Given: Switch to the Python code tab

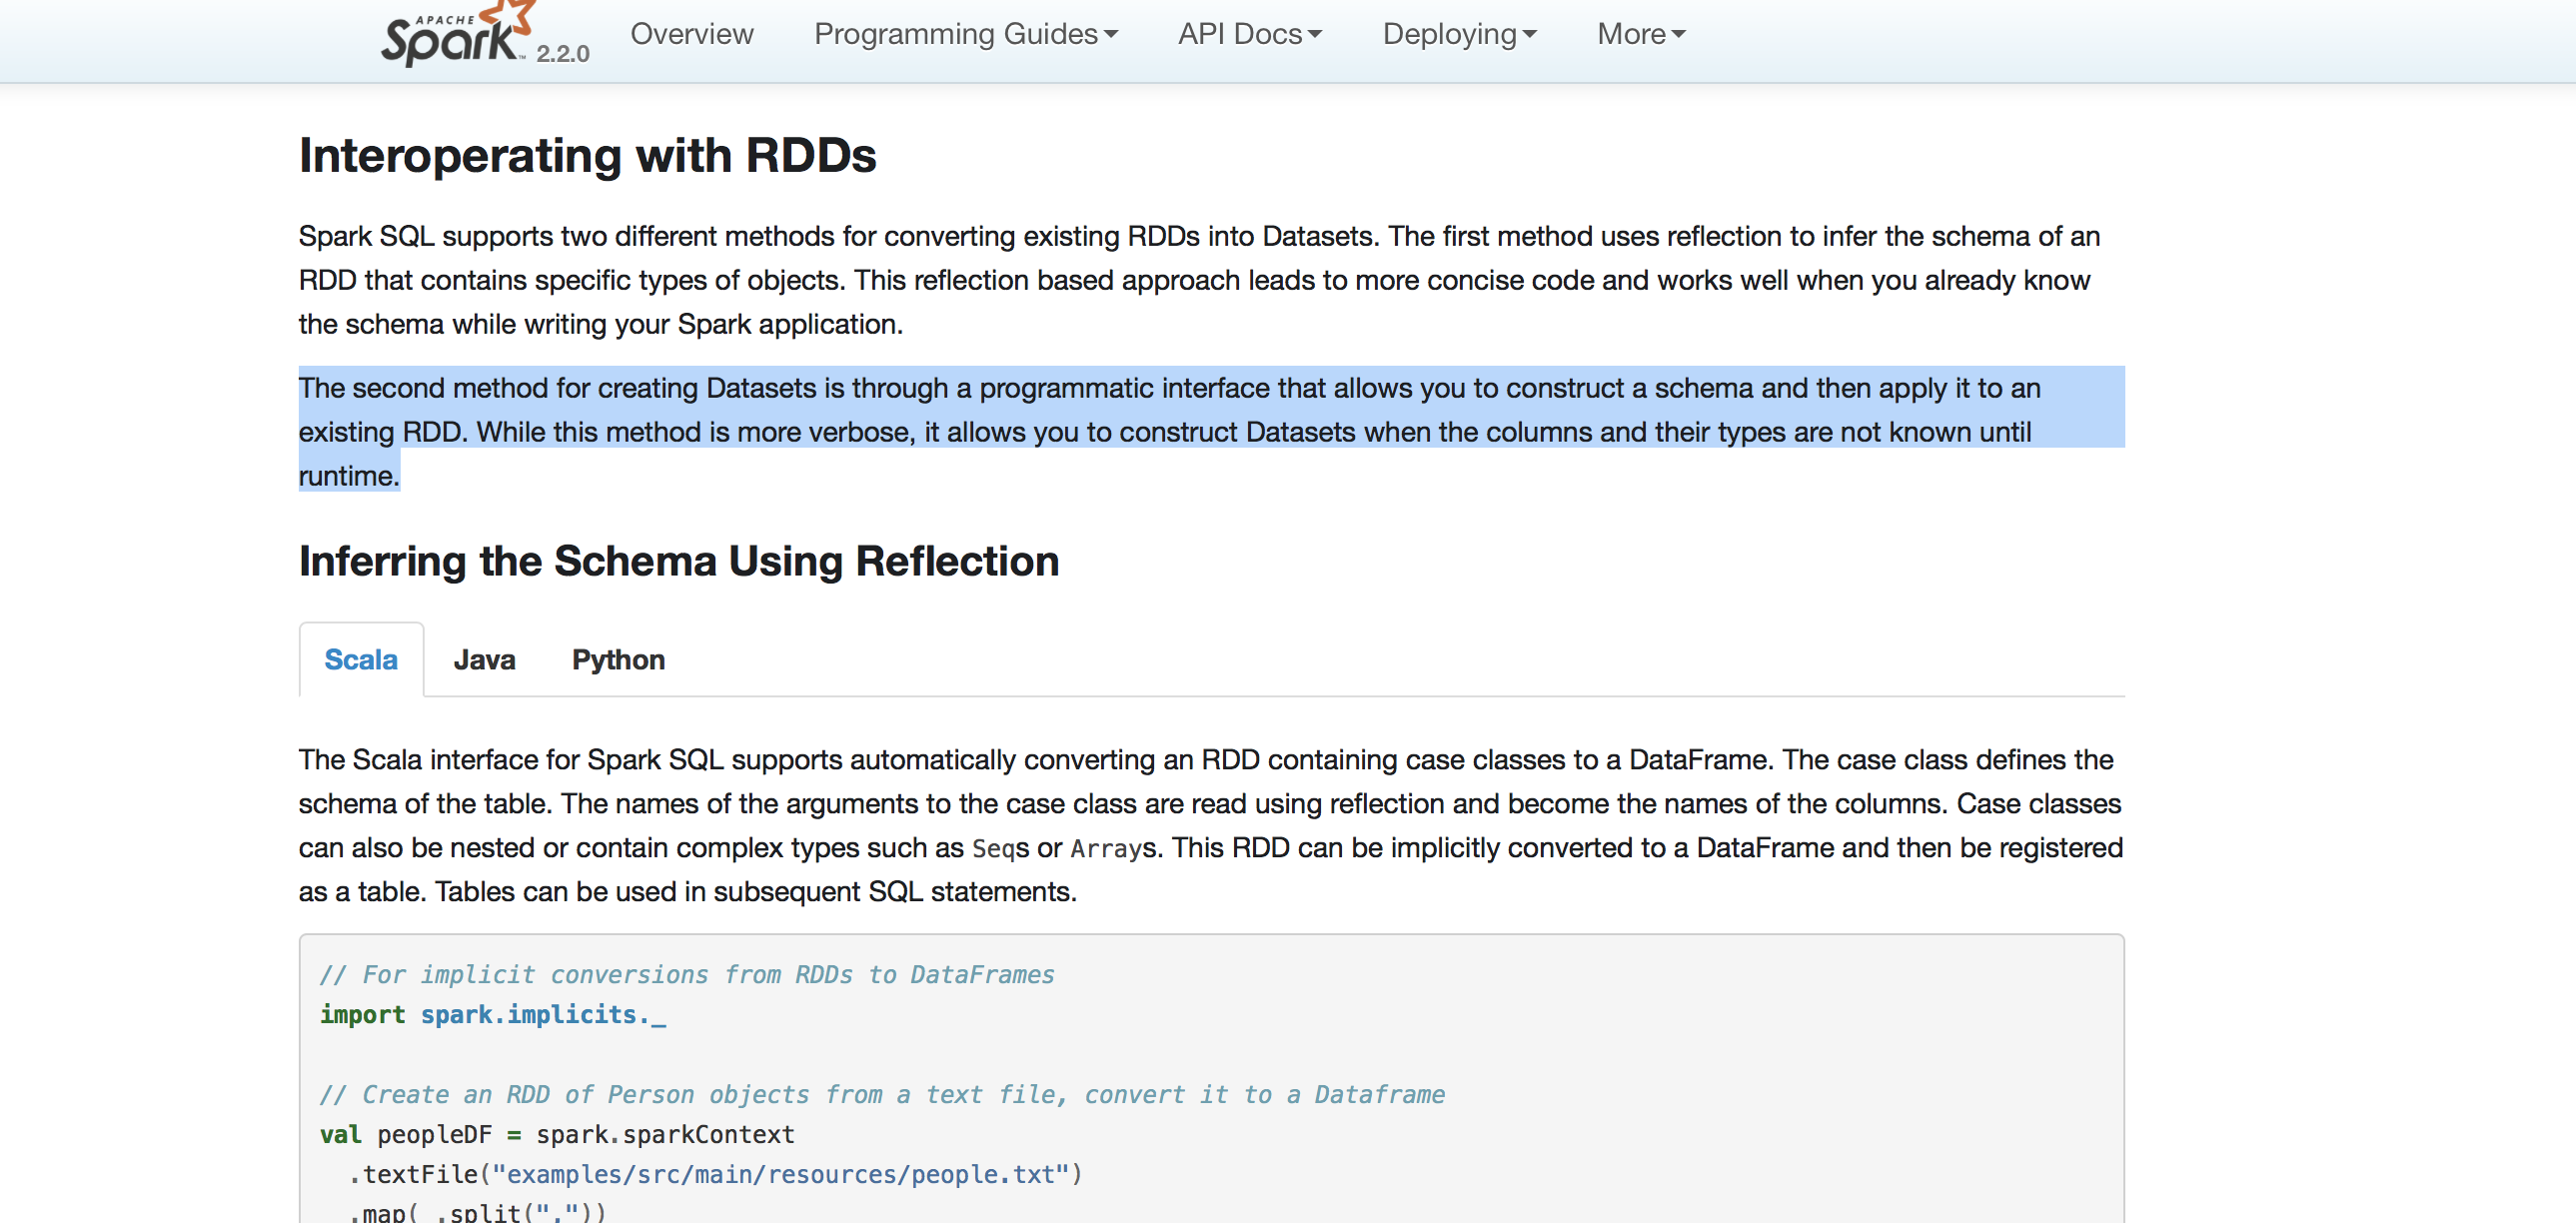Looking at the screenshot, I should (618, 660).
